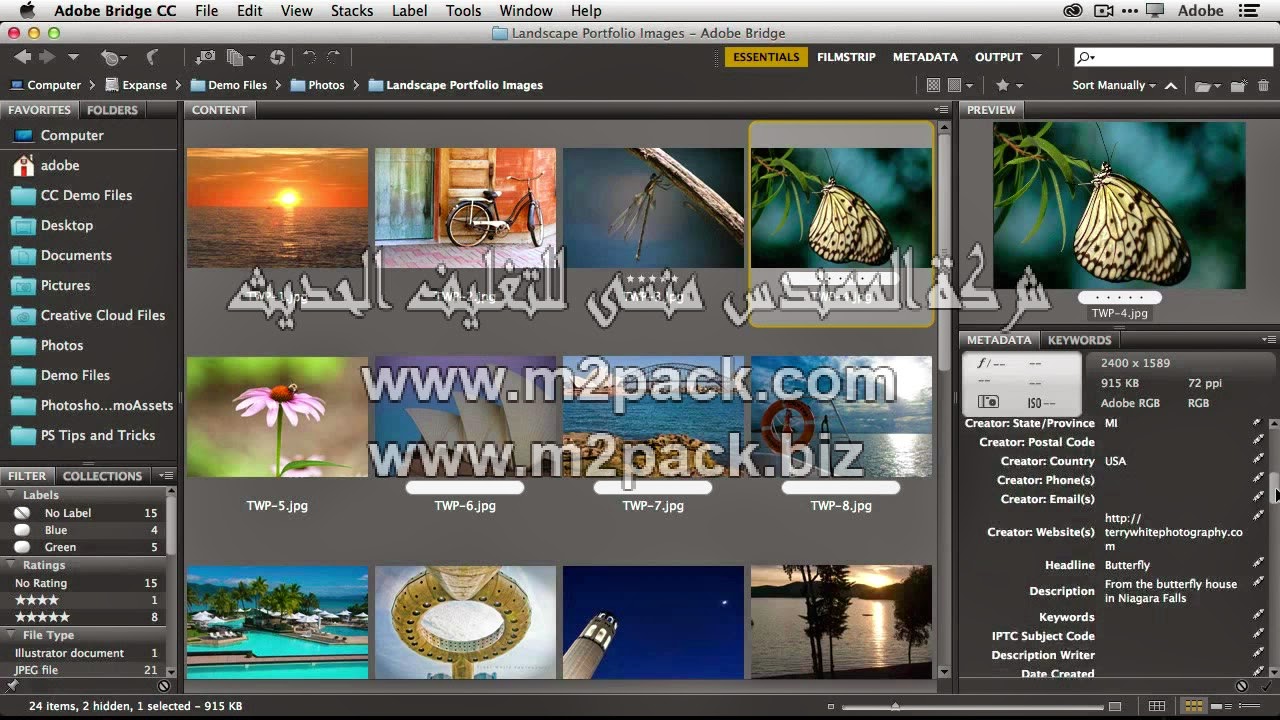The width and height of the screenshot is (1280, 720).
Task: Create a new folder
Action: (x=1238, y=86)
